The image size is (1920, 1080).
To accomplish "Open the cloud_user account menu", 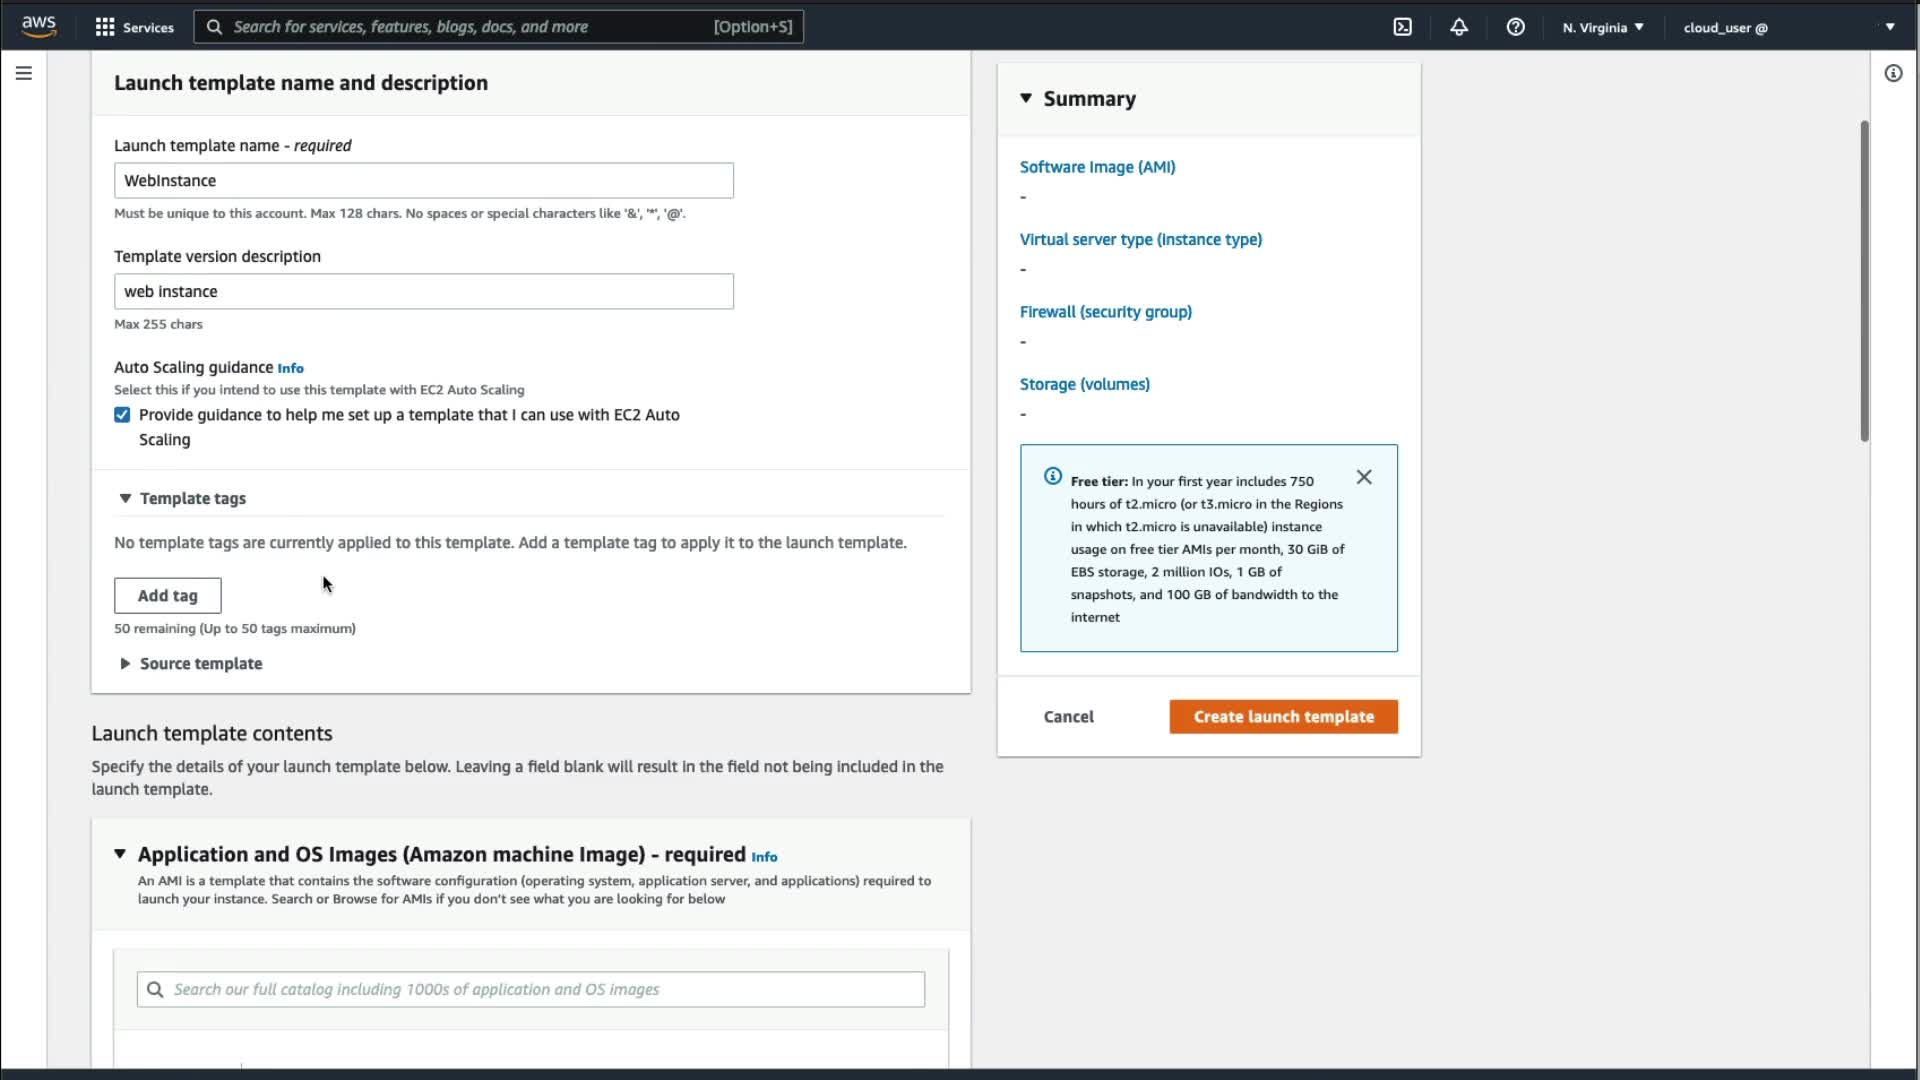I will pos(1788,27).
